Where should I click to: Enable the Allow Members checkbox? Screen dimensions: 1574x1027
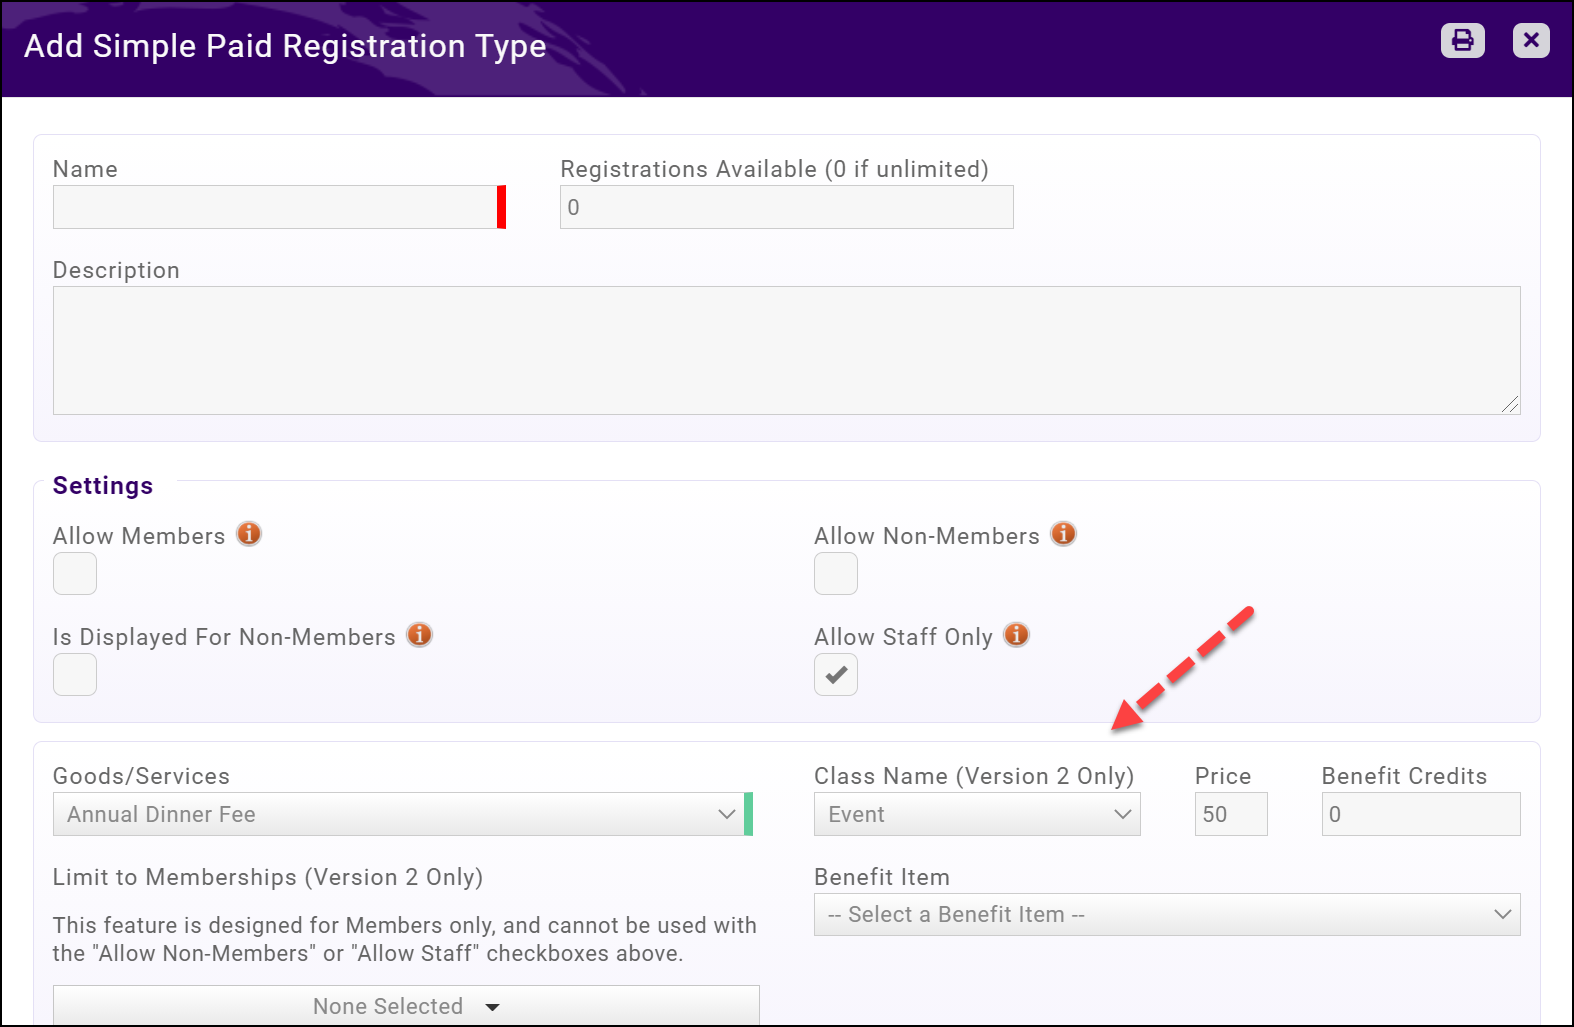point(75,574)
